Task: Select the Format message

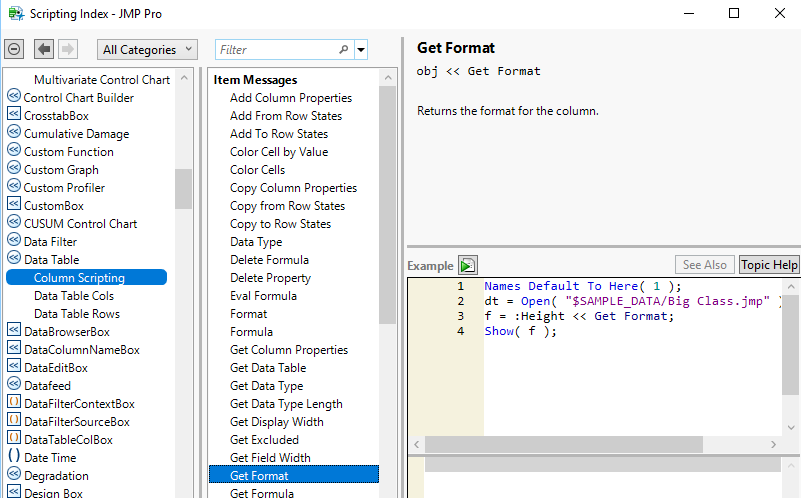Action: click(248, 314)
